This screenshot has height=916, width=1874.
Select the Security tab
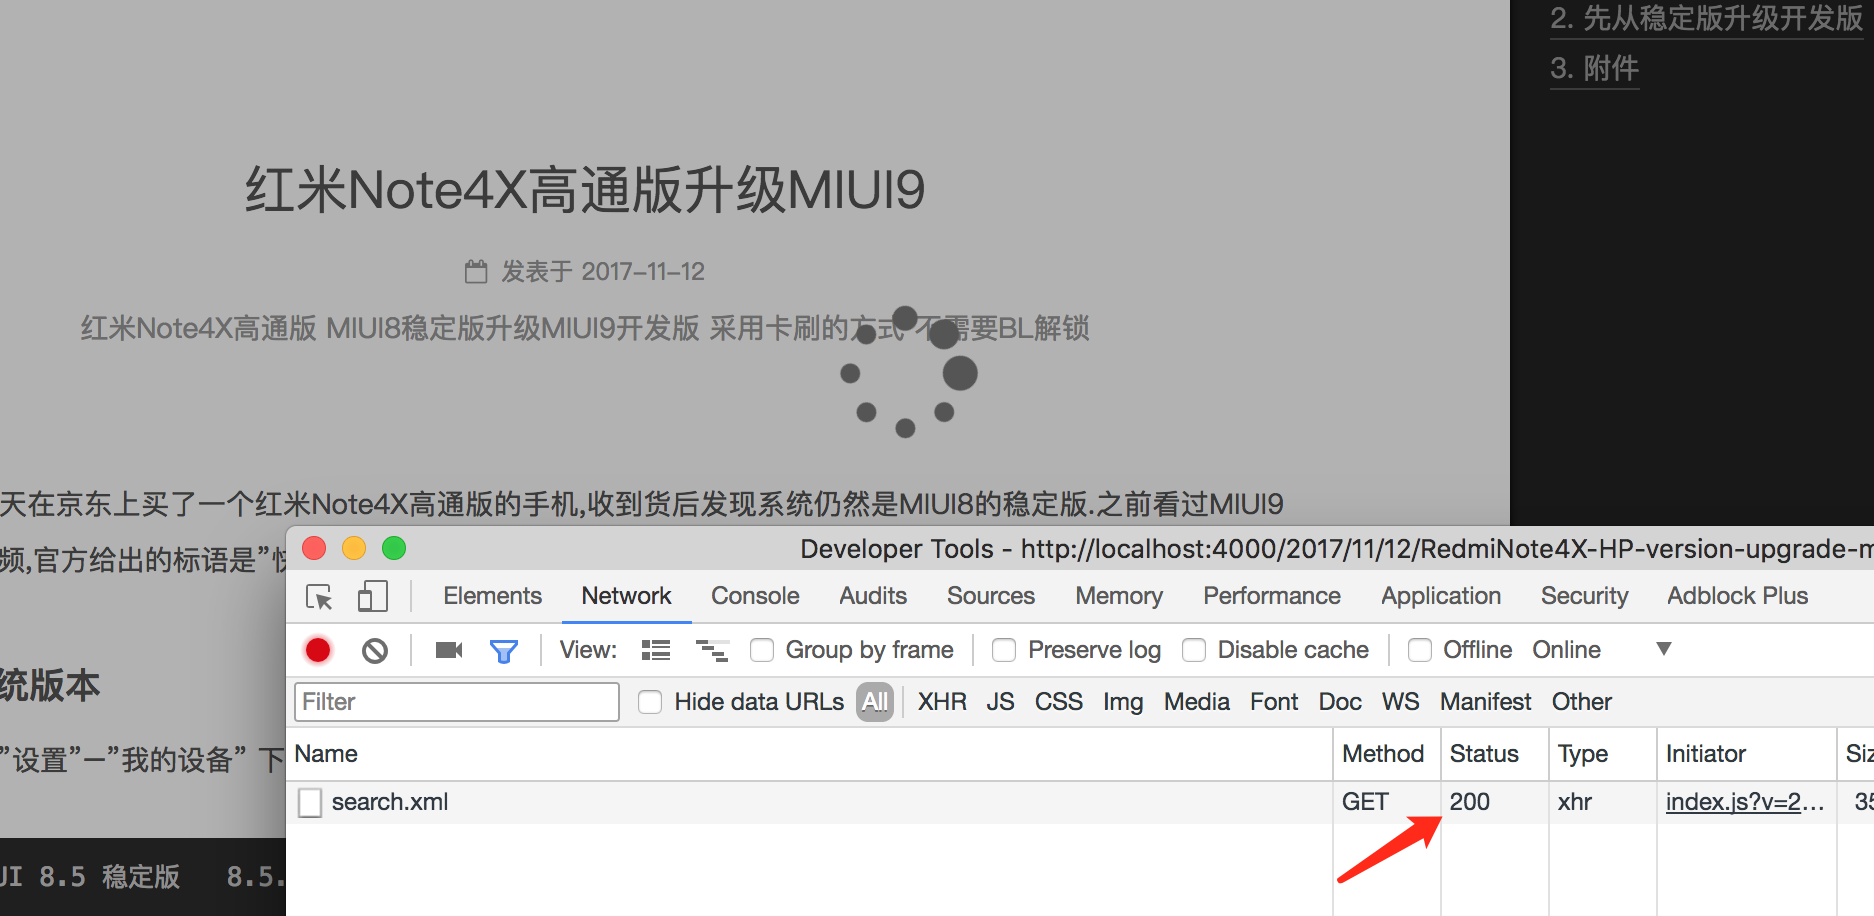(1585, 596)
